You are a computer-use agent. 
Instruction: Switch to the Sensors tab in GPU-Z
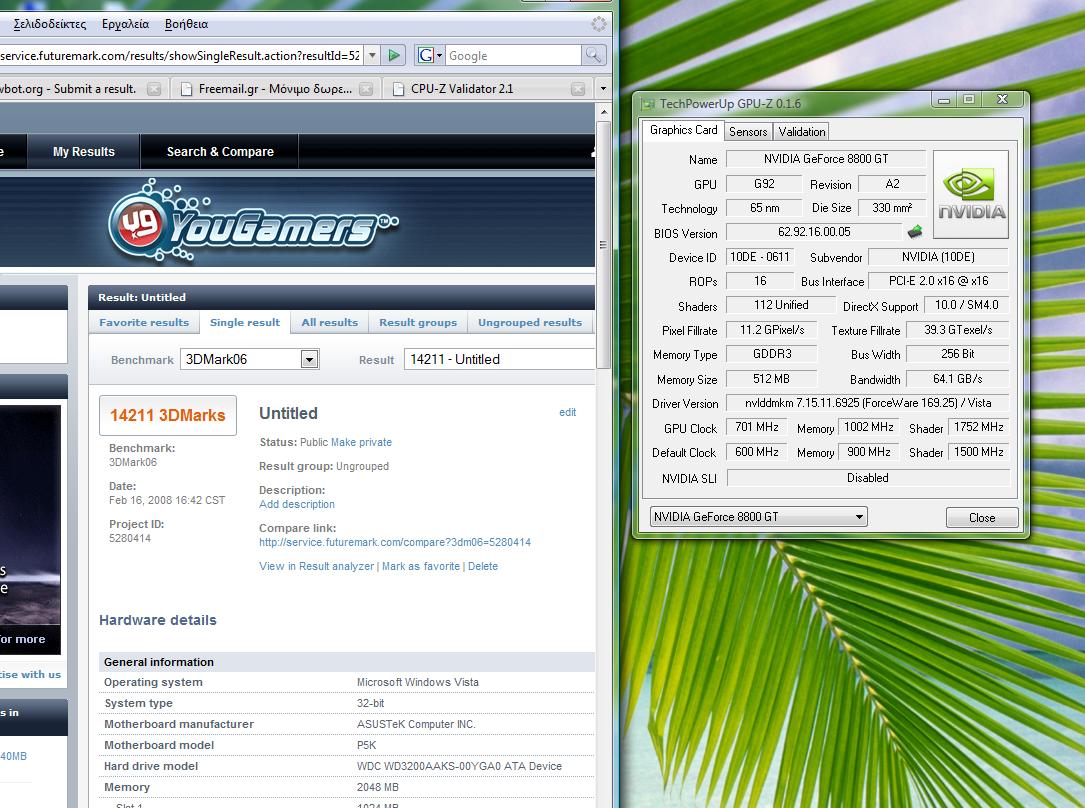click(748, 131)
